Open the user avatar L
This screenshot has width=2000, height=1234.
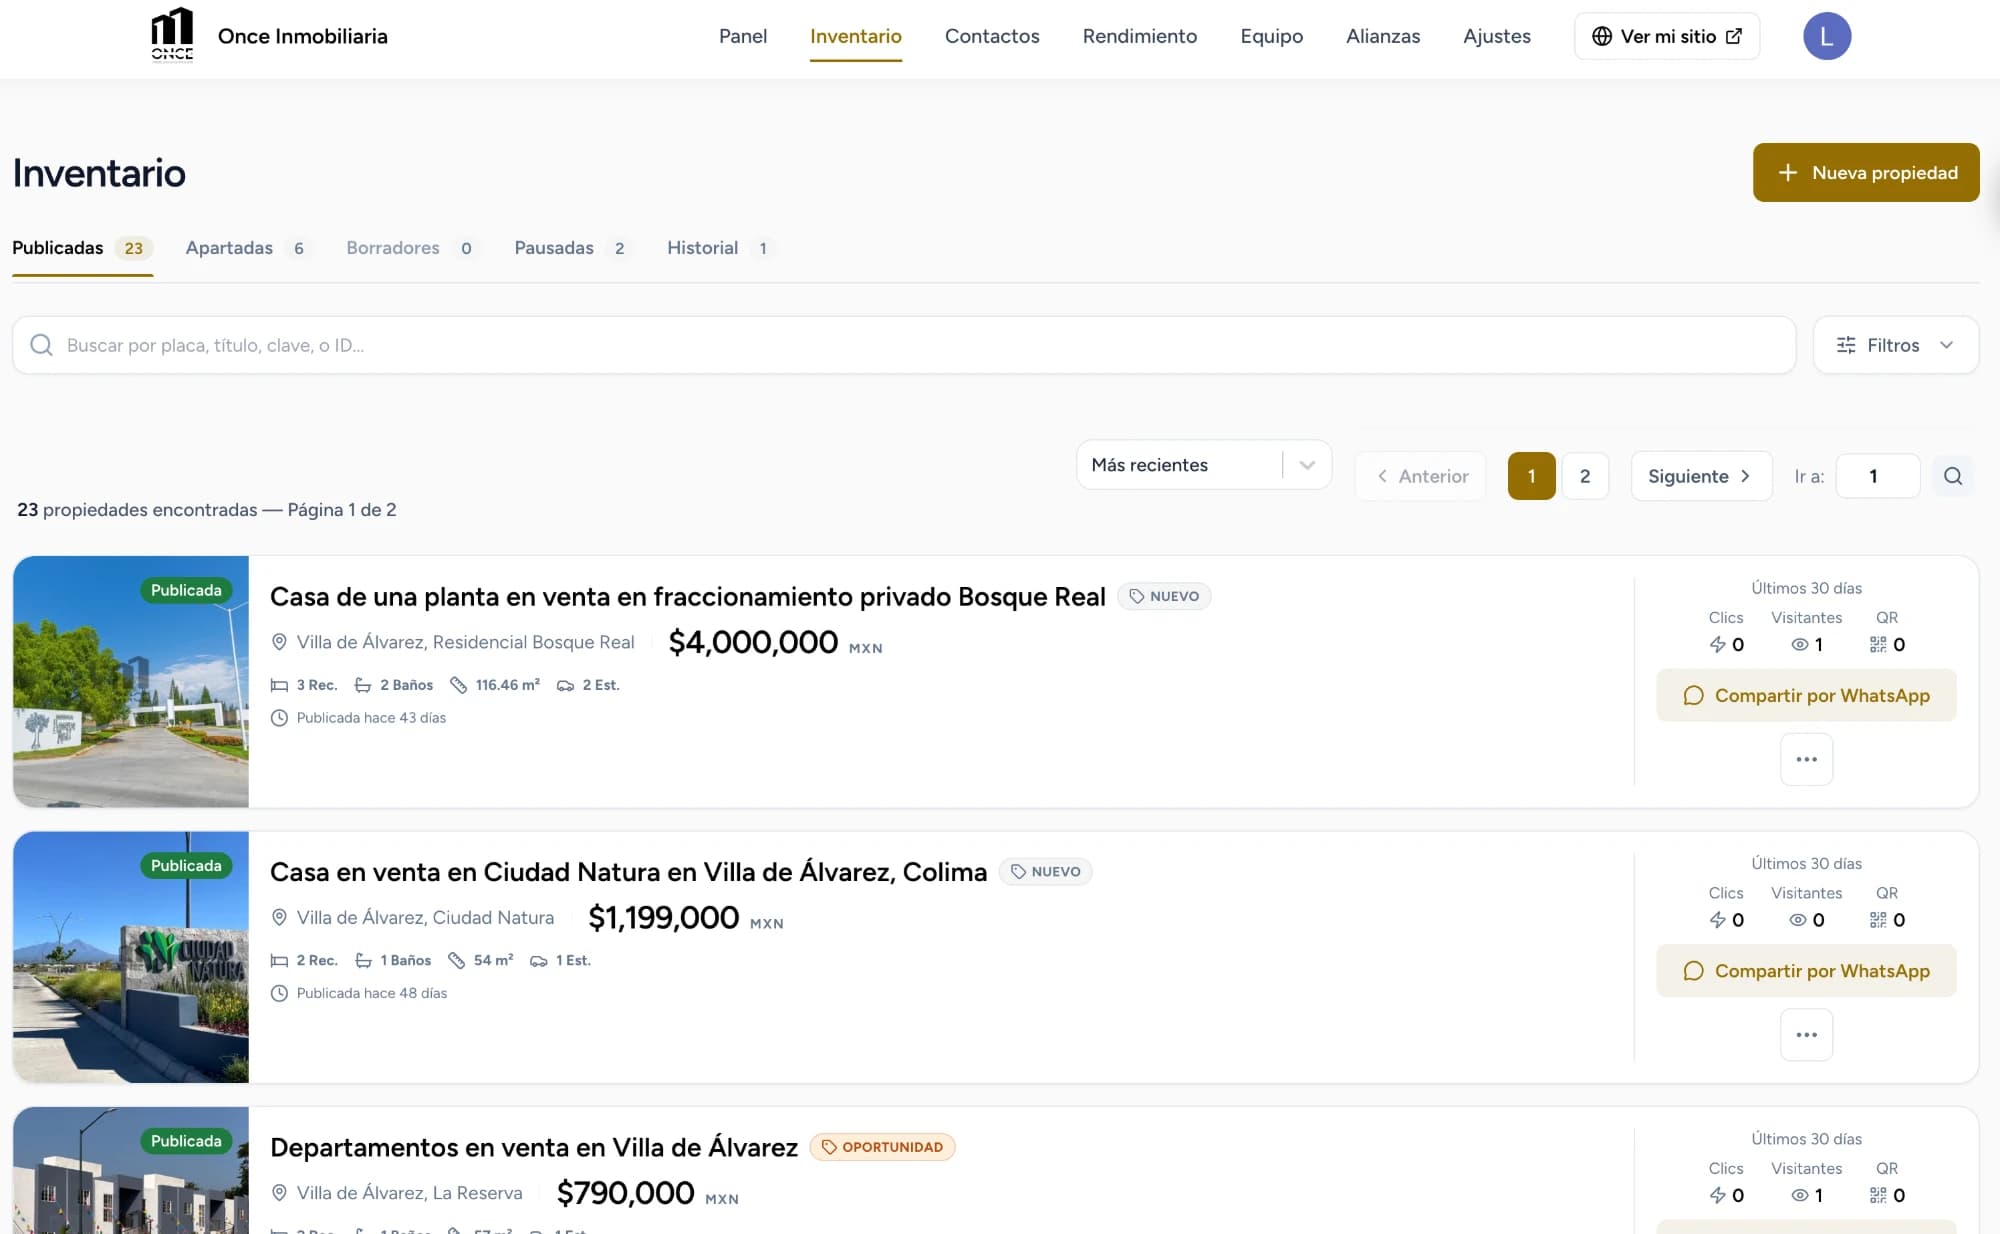coord(1826,36)
